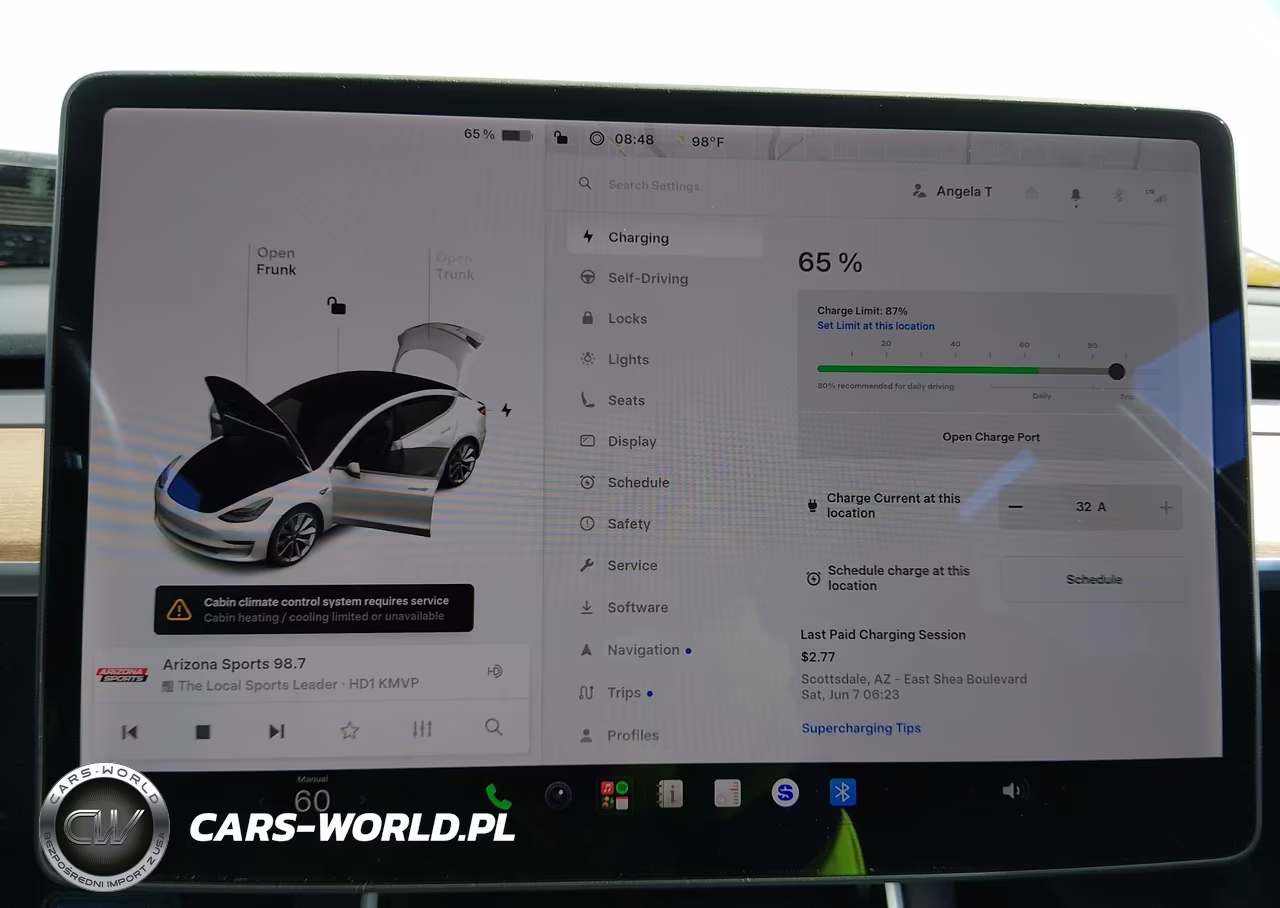Screen dimensions: 1280x908
Task: Tap the 08:48 clock
Action: tap(634, 139)
